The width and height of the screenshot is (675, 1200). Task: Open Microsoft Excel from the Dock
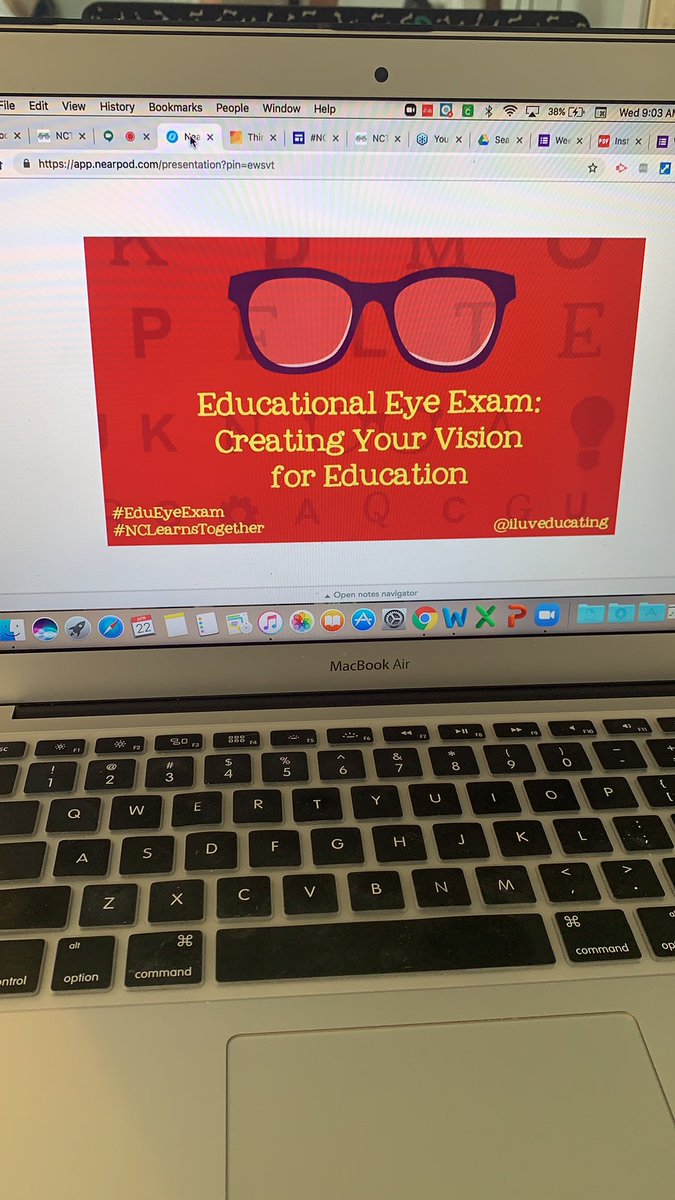[485, 617]
